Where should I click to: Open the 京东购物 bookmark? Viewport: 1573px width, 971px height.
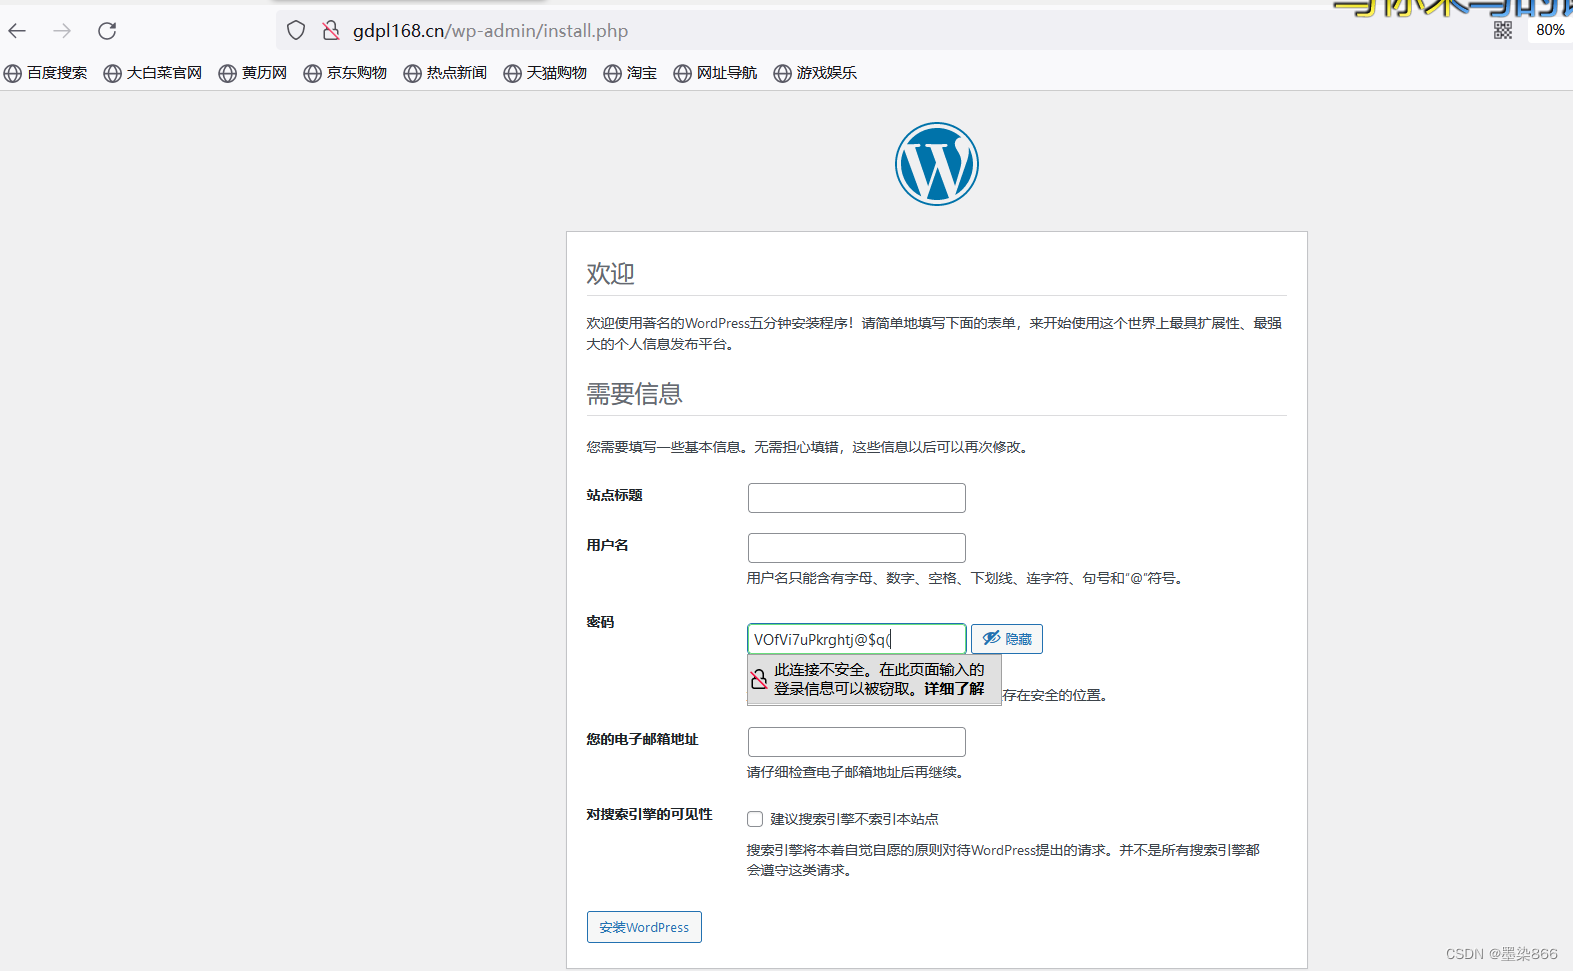point(345,73)
